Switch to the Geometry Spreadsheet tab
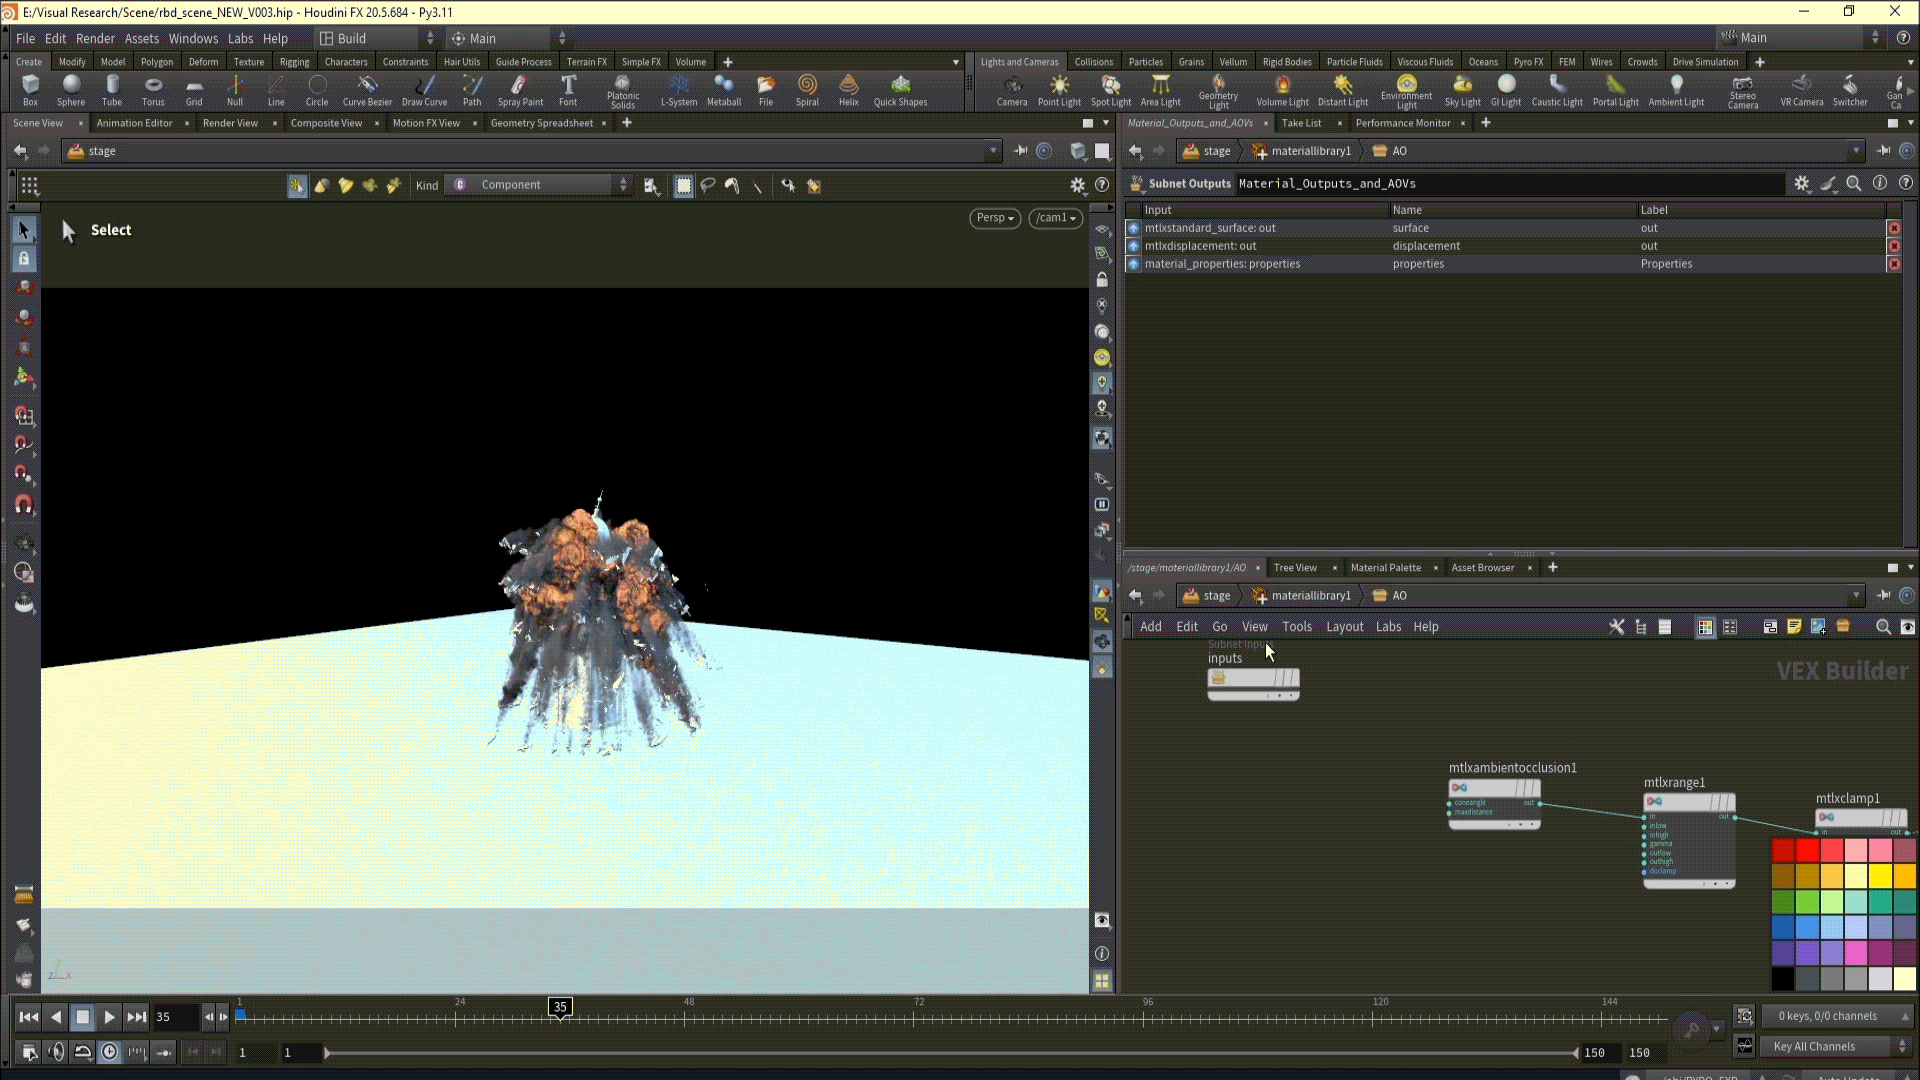 pyautogui.click(x=541, y=123)
